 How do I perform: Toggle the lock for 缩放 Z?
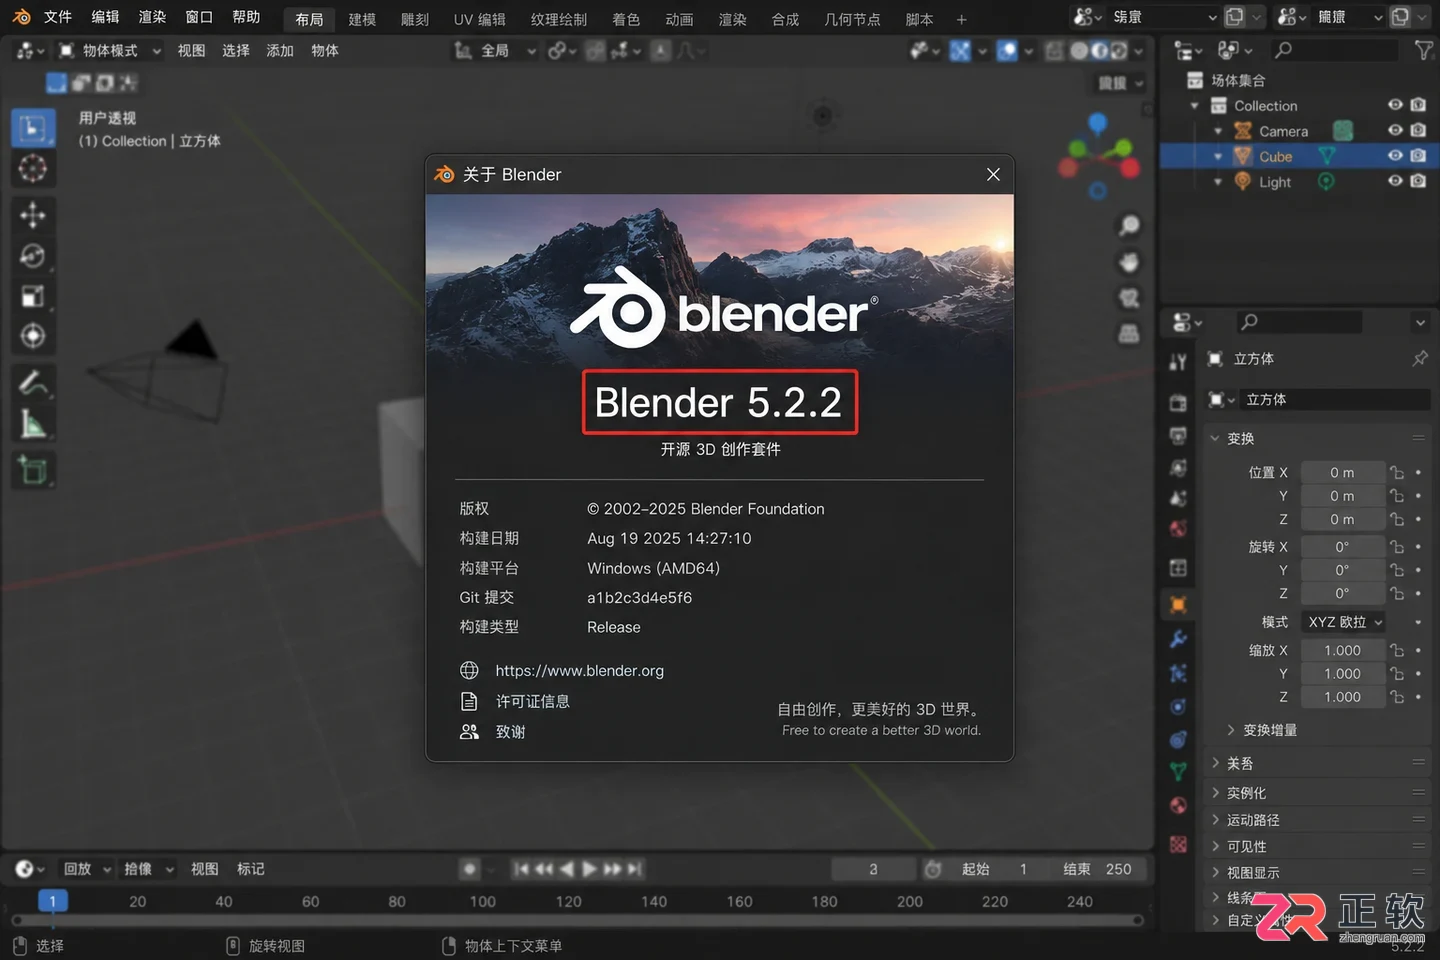(x=1397, y=697)
